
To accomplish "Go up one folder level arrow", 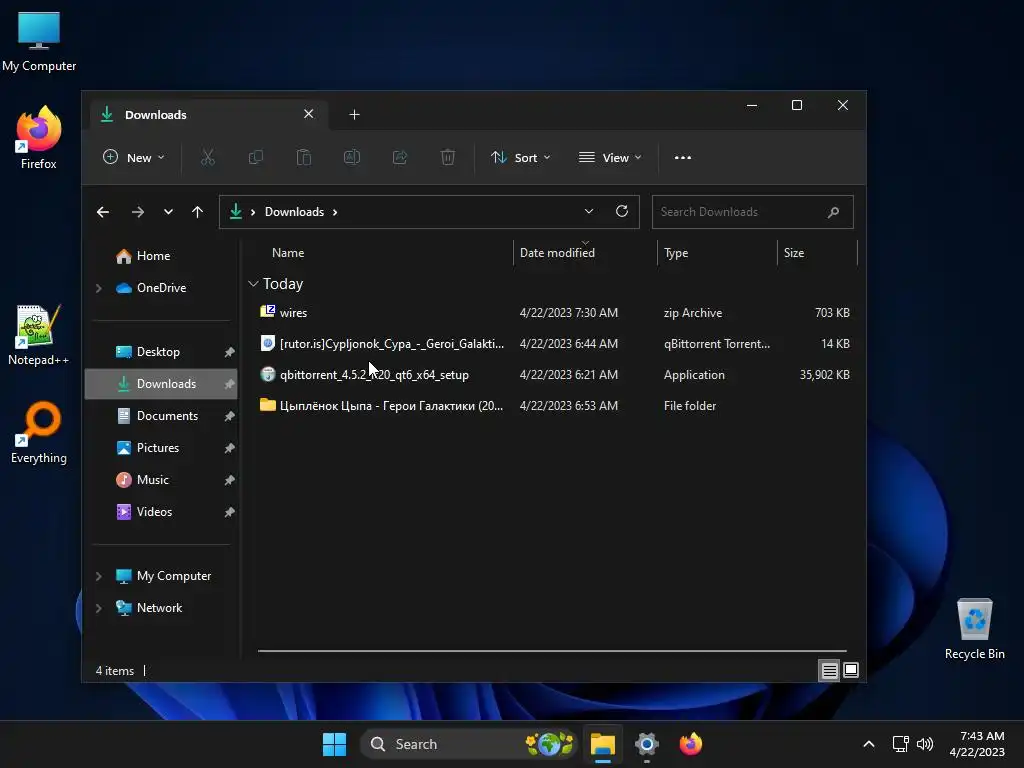I will (x=197, y=212).
